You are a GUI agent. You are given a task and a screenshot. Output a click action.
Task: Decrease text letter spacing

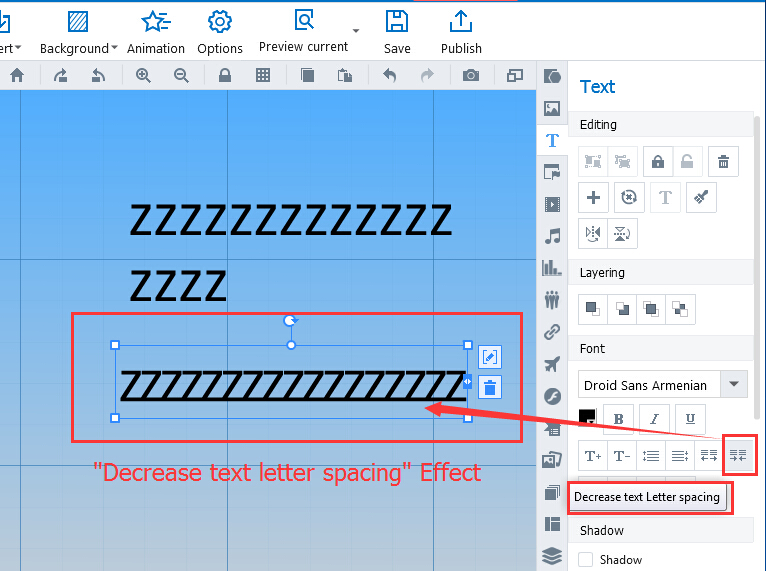(738, 455)
